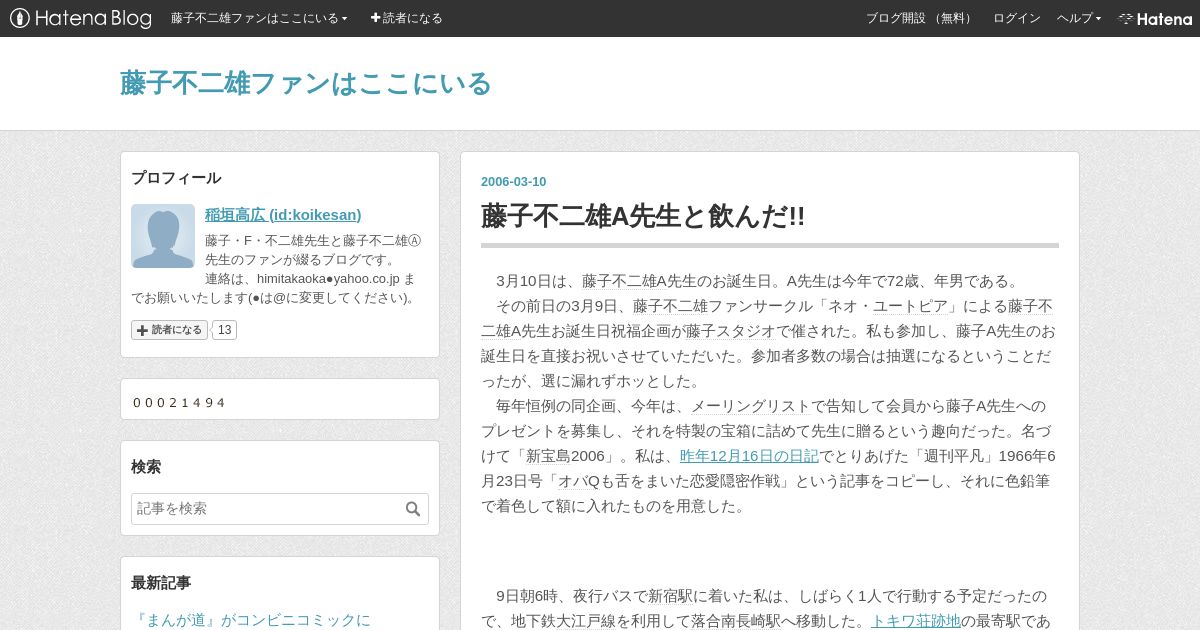Click the post date 2006-03-10

514,182
